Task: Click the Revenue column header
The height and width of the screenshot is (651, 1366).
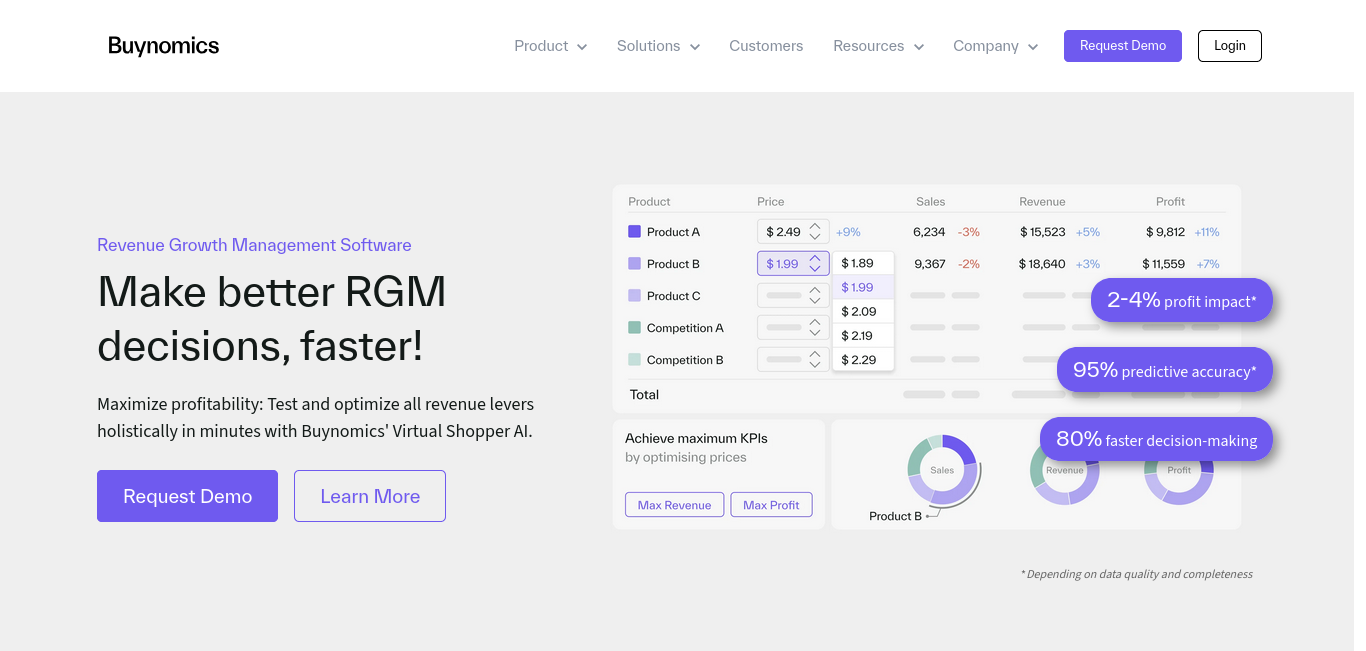Action: tap(1042, 202)
